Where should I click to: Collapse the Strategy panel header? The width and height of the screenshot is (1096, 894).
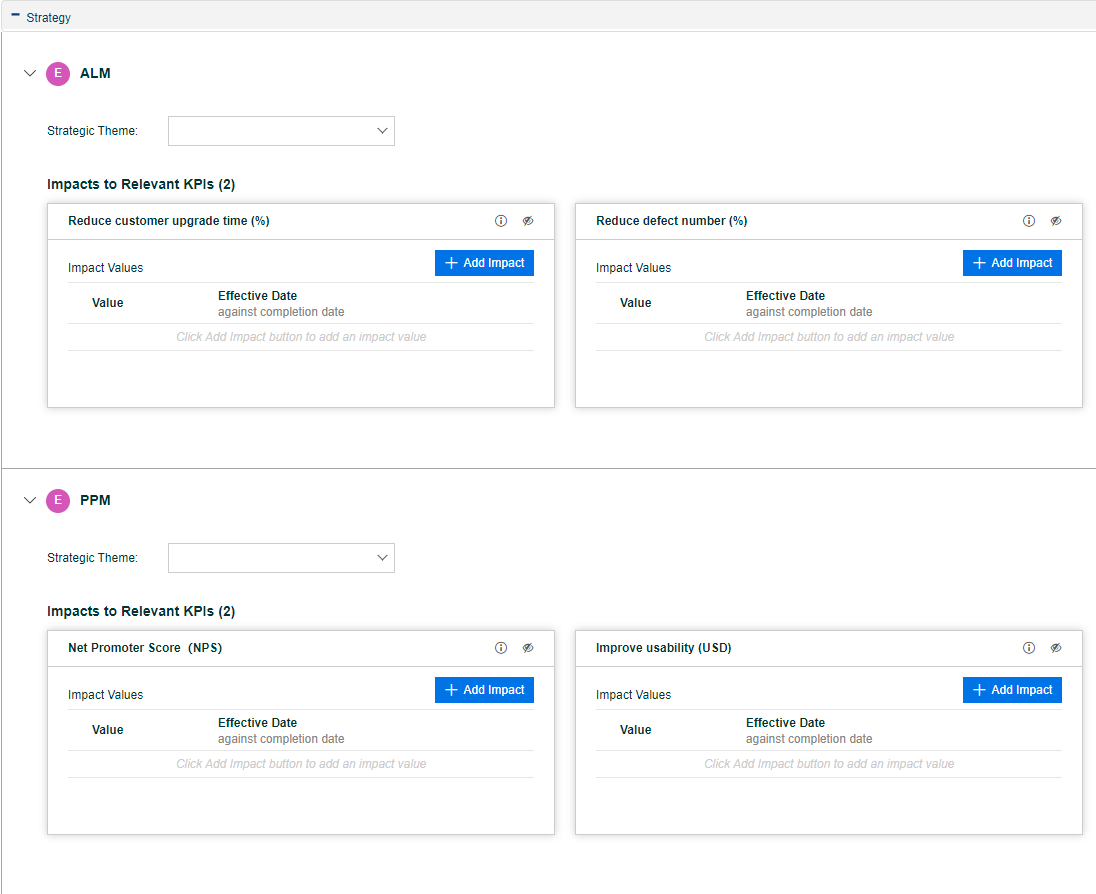pos(16,17)
